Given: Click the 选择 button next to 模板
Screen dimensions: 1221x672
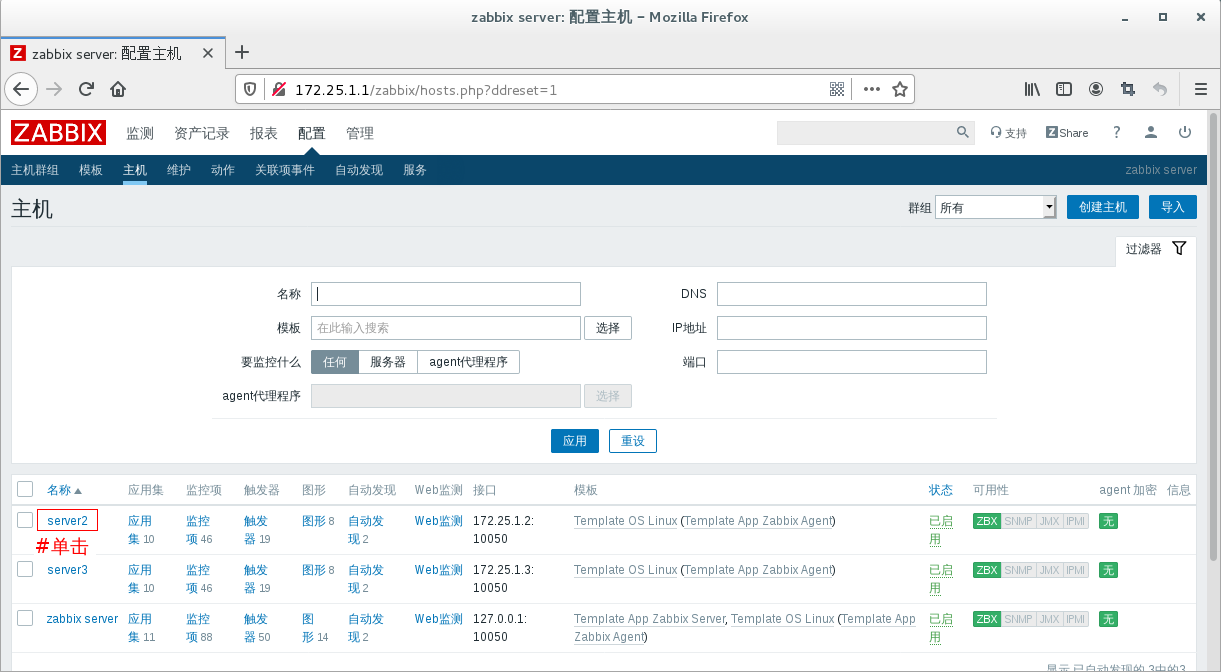Looking at the screenshot, I should click(x=608, y=328).
